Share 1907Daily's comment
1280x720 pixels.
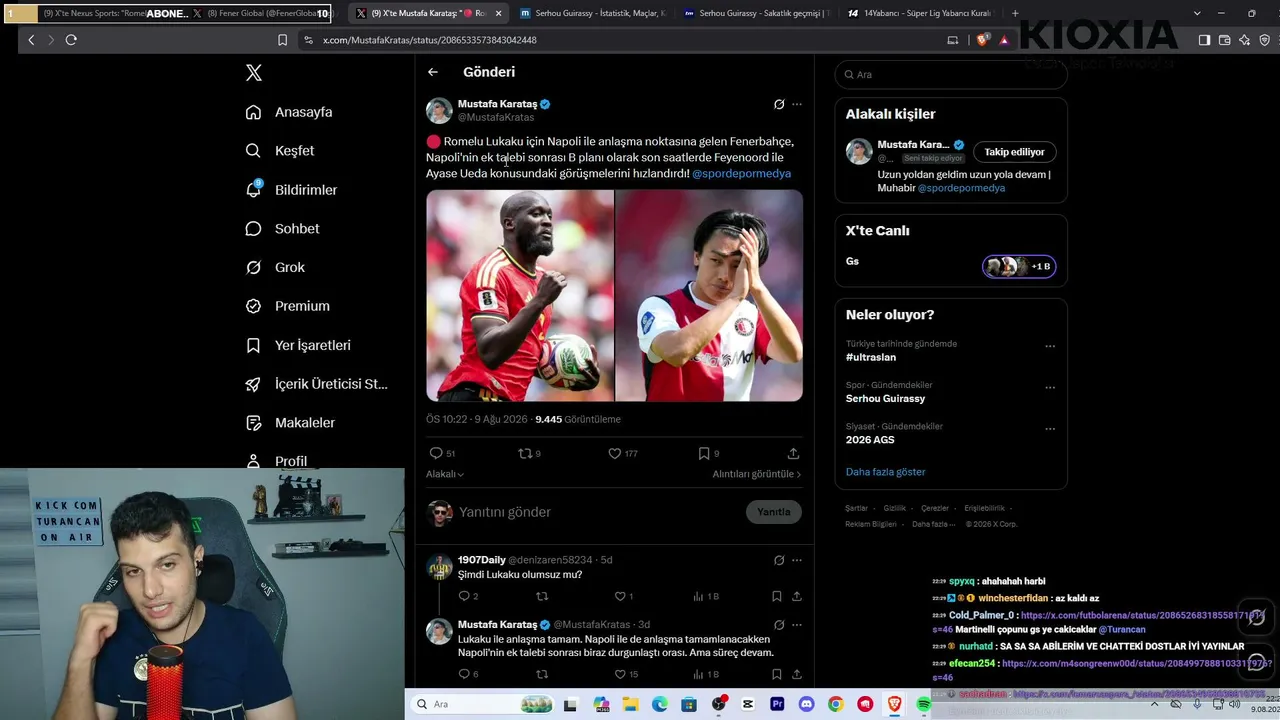tap(797, 596)
